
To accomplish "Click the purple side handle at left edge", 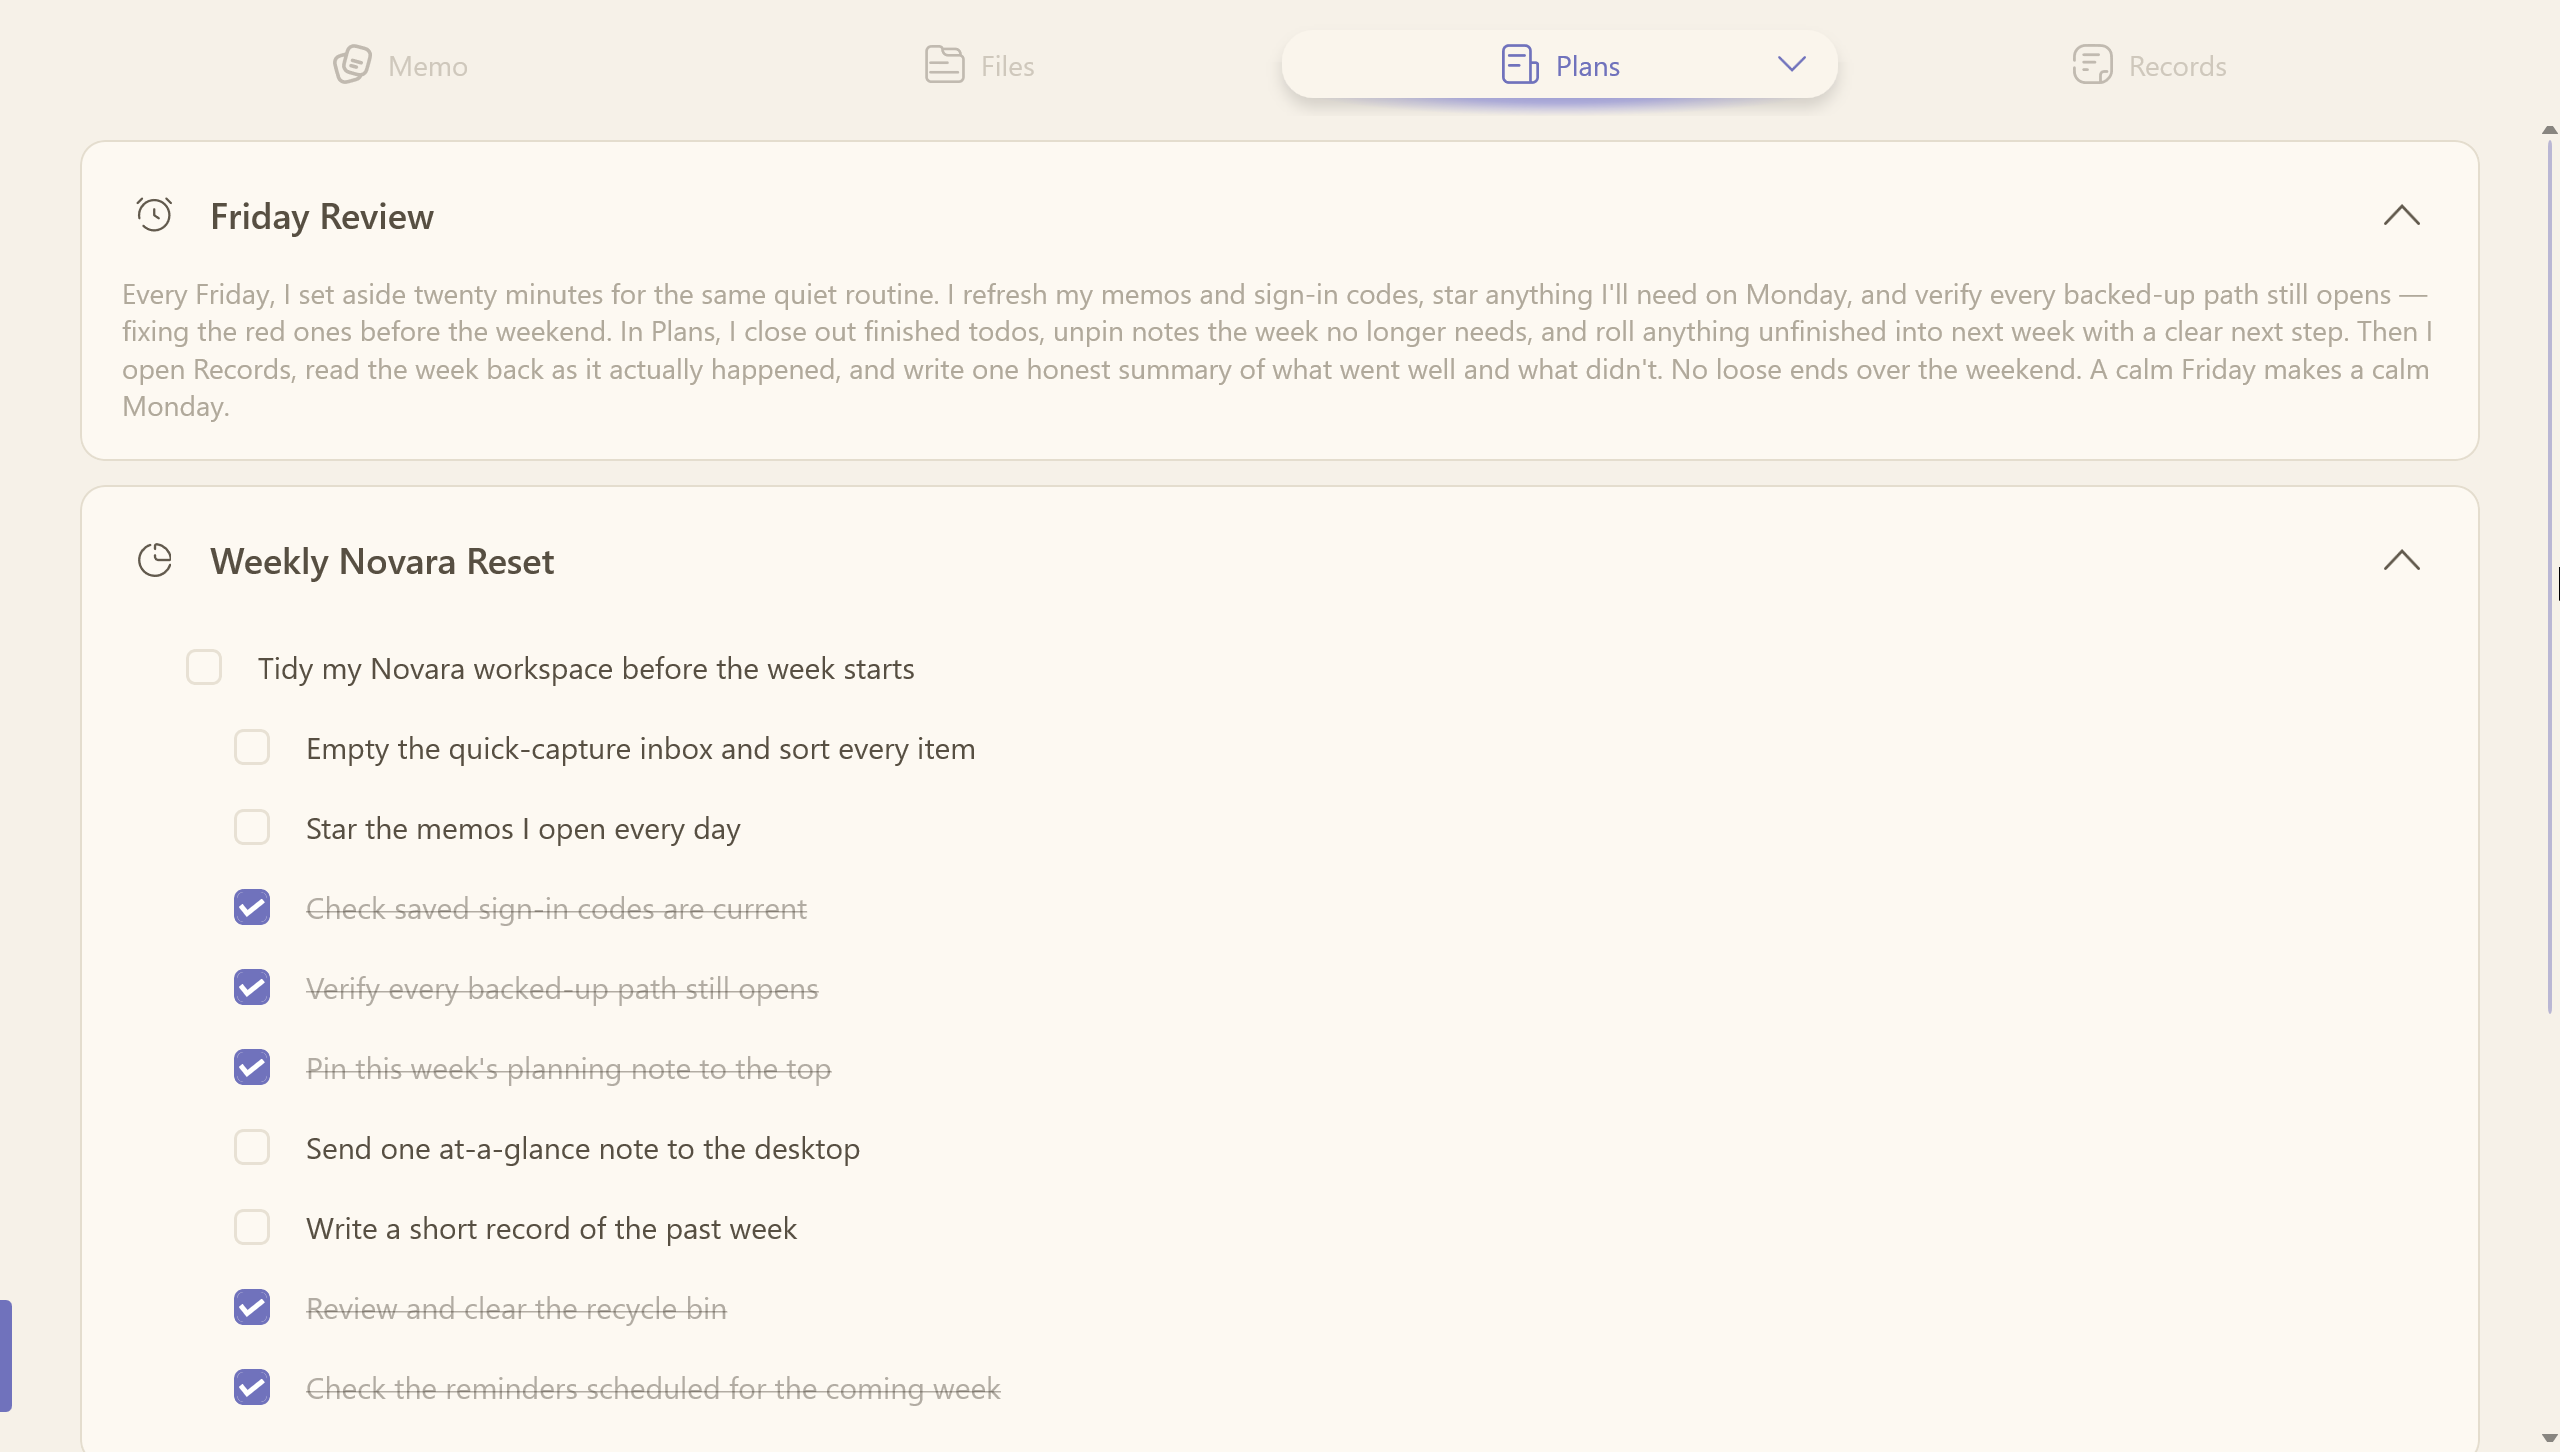I will [6, 1355].
